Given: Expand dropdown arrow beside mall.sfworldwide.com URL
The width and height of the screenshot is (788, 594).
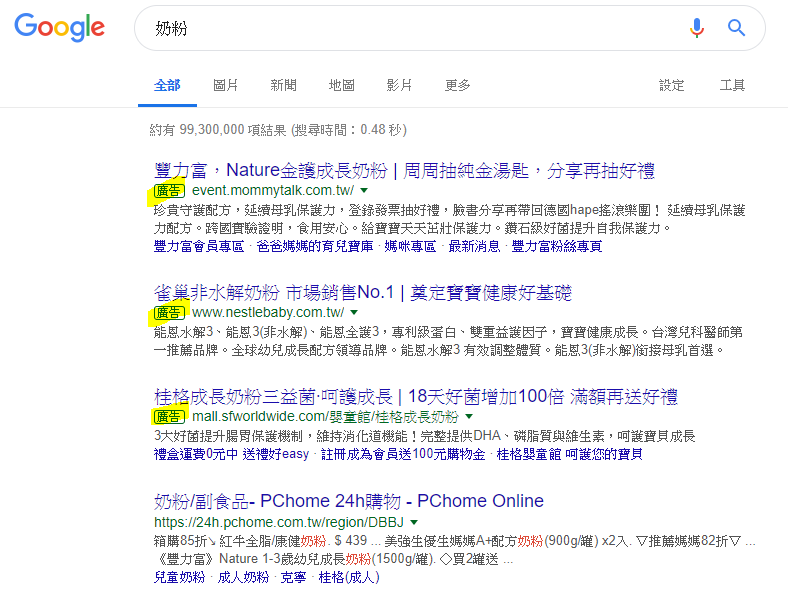Looking at the screenshot, I should (469, 417).
